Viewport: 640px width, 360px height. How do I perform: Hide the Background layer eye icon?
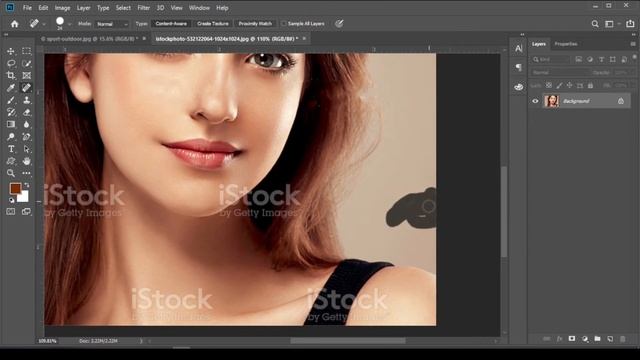click(x=535, y=101)
